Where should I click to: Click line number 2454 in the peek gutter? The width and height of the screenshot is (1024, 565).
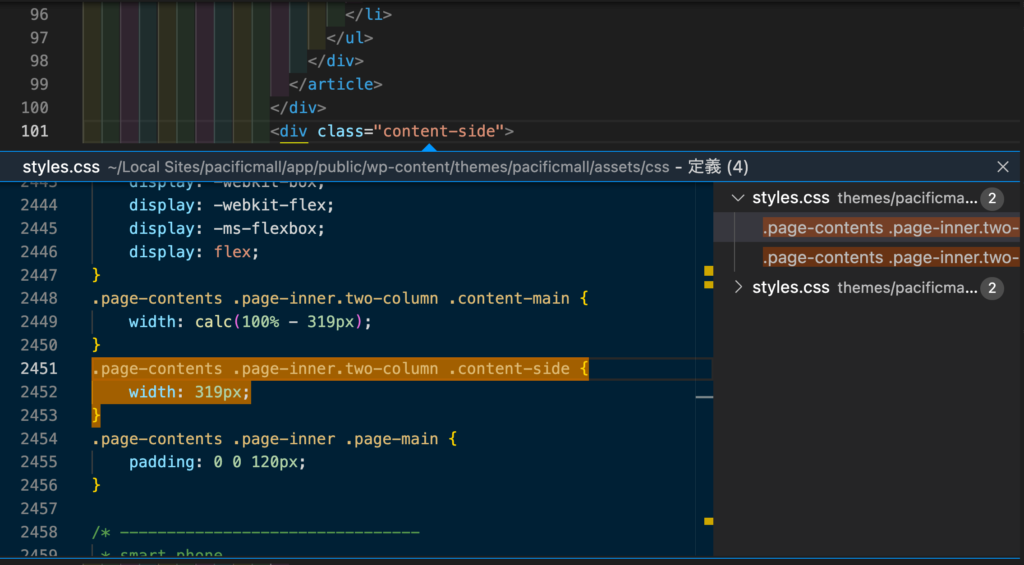(39, 439)
